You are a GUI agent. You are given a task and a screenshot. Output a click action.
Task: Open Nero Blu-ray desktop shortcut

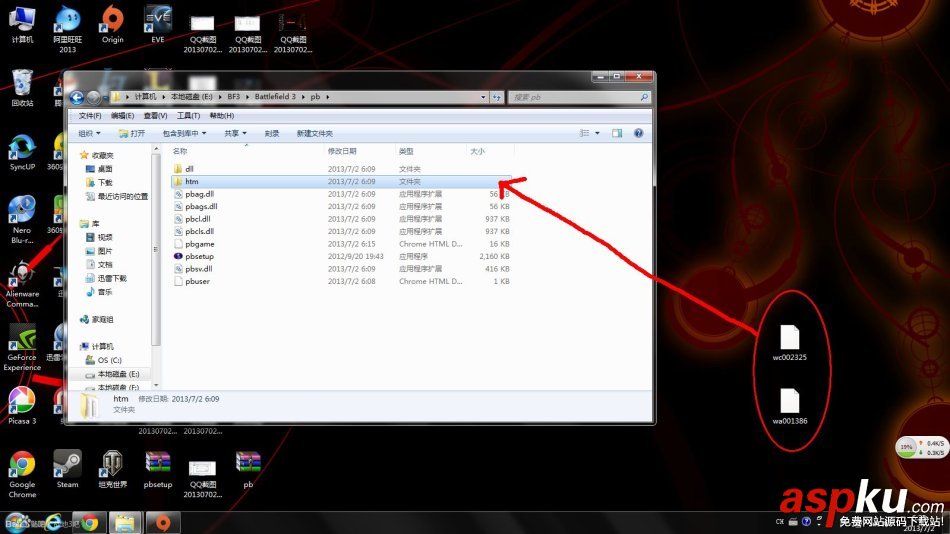[22, 219]
